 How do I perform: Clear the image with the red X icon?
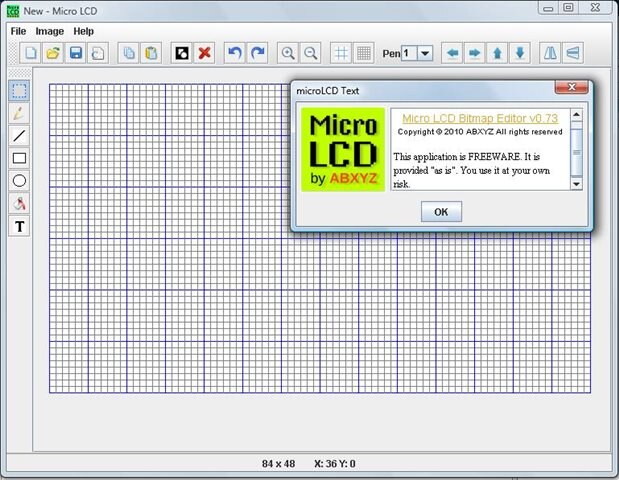click(204, 53)
